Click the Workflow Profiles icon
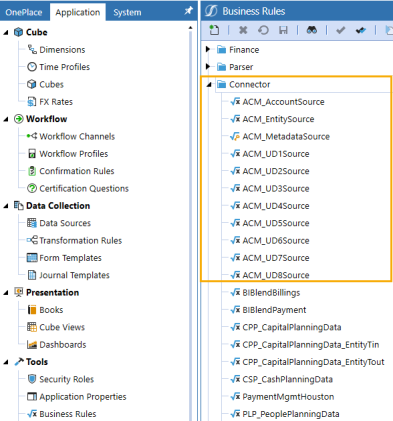The height and width of the screenshot is (421, 393). tap(32, 154)
